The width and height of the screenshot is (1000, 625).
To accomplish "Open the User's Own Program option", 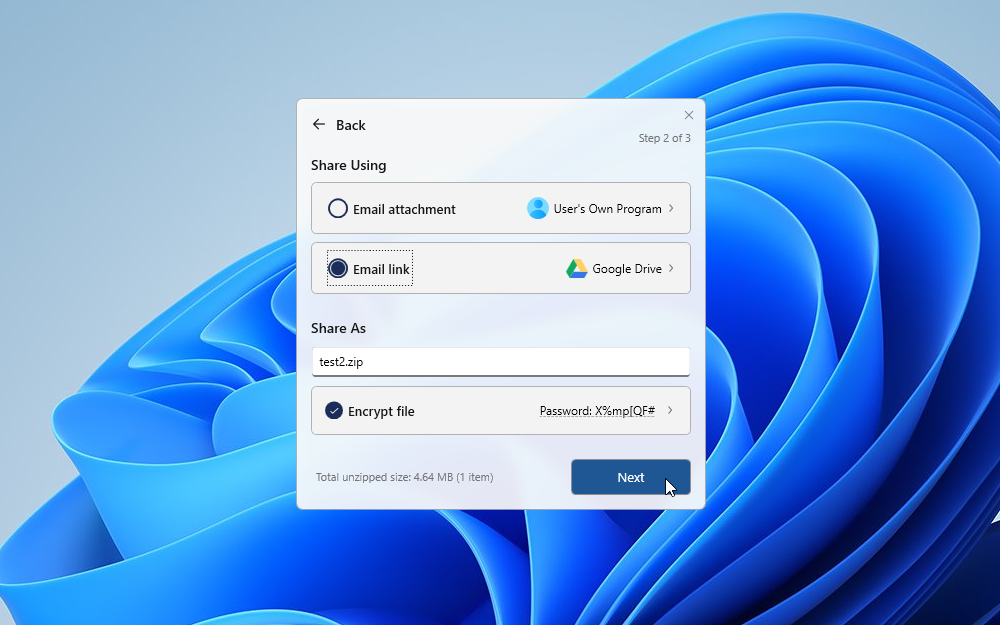I will [x=607, y=209].
